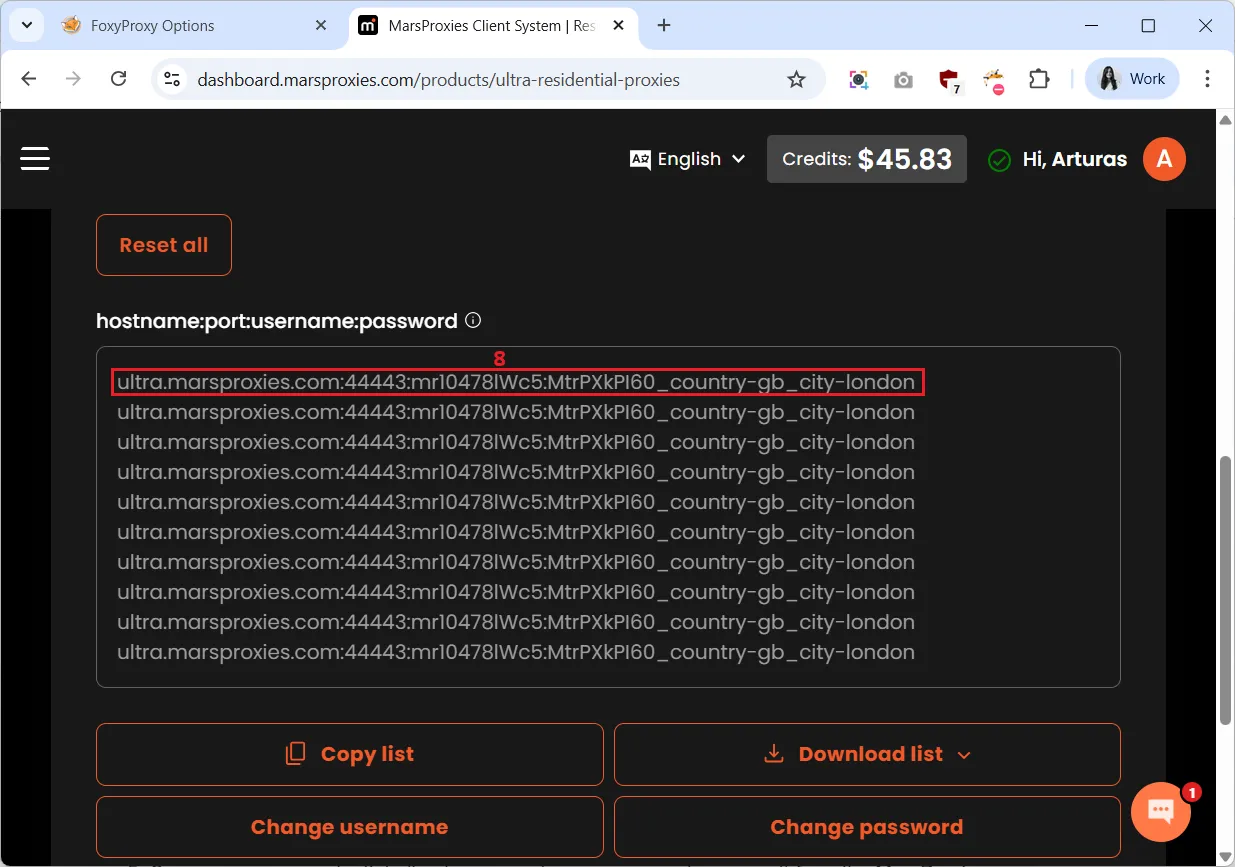1235x867 pixels.
Task: Open the hamburger navigation menu
Action: pyautogui.click(x=35, y=159)
